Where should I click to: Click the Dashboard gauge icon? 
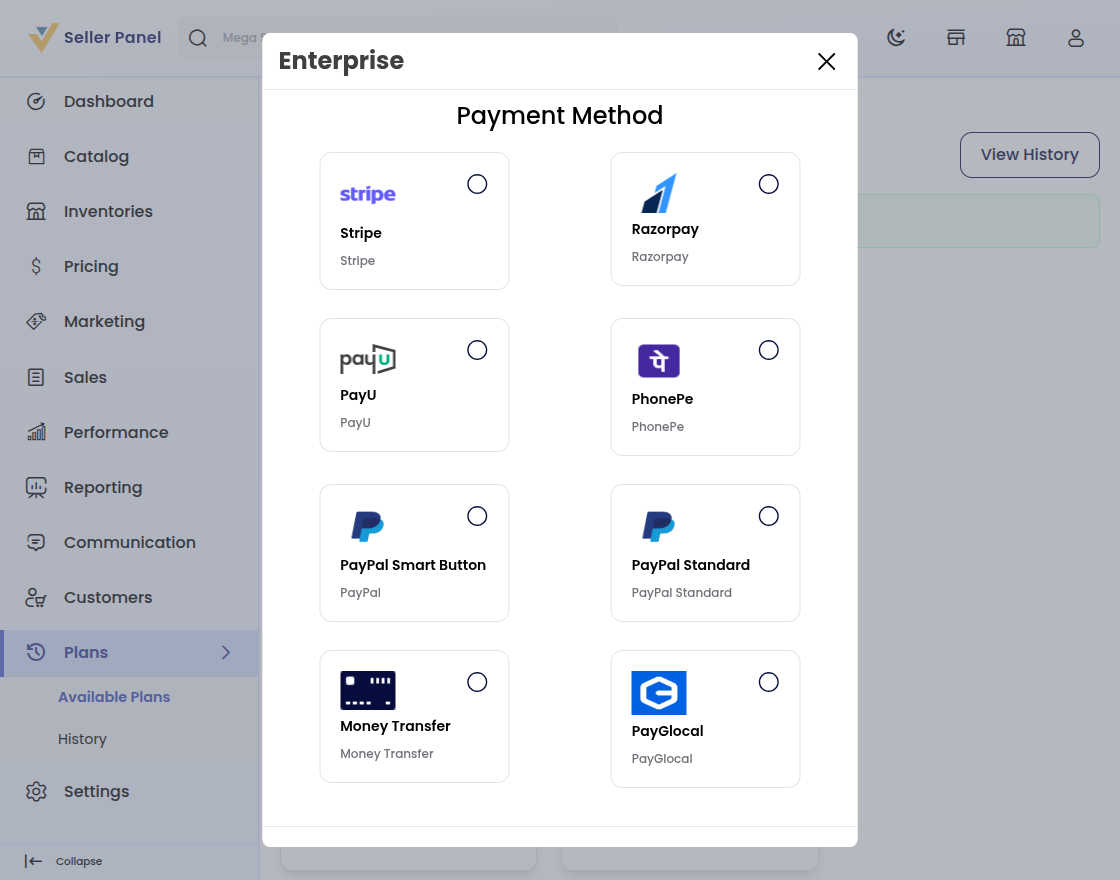tap(36, 101)
